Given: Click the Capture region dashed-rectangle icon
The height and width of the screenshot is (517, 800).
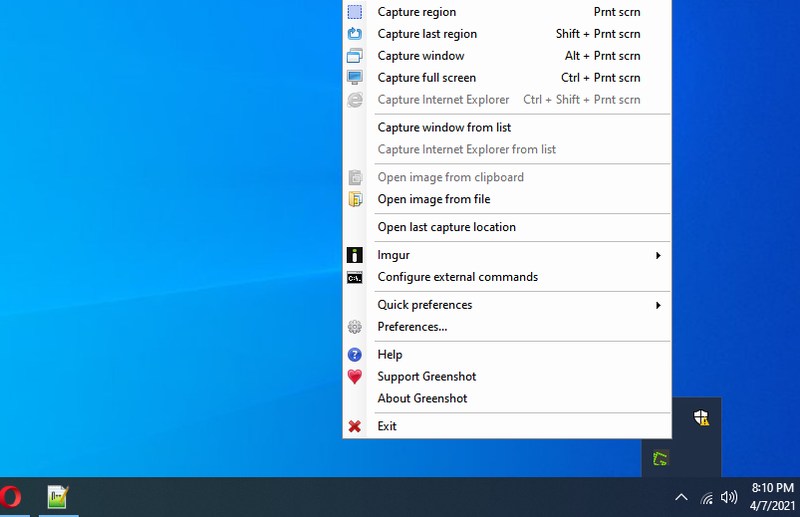Looking at the screenshot, I should click(x=355, y=12).
